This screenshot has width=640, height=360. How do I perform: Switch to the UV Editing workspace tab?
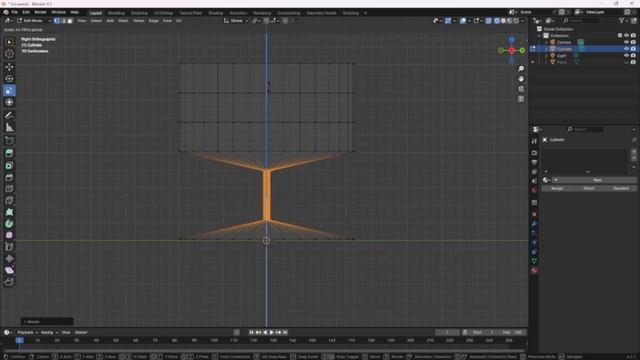tap(163, 13)
